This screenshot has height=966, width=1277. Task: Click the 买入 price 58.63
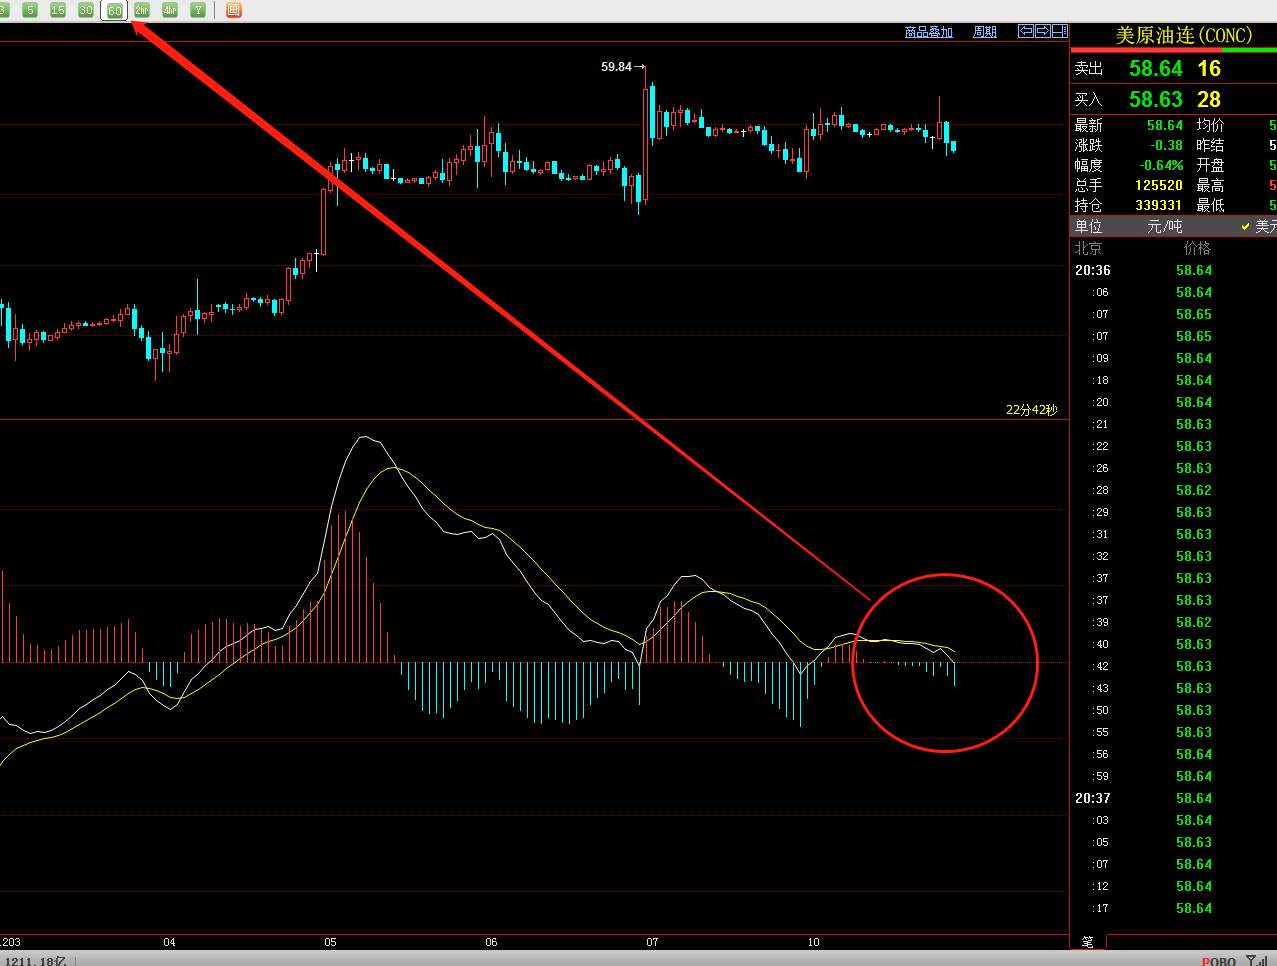1156,99
